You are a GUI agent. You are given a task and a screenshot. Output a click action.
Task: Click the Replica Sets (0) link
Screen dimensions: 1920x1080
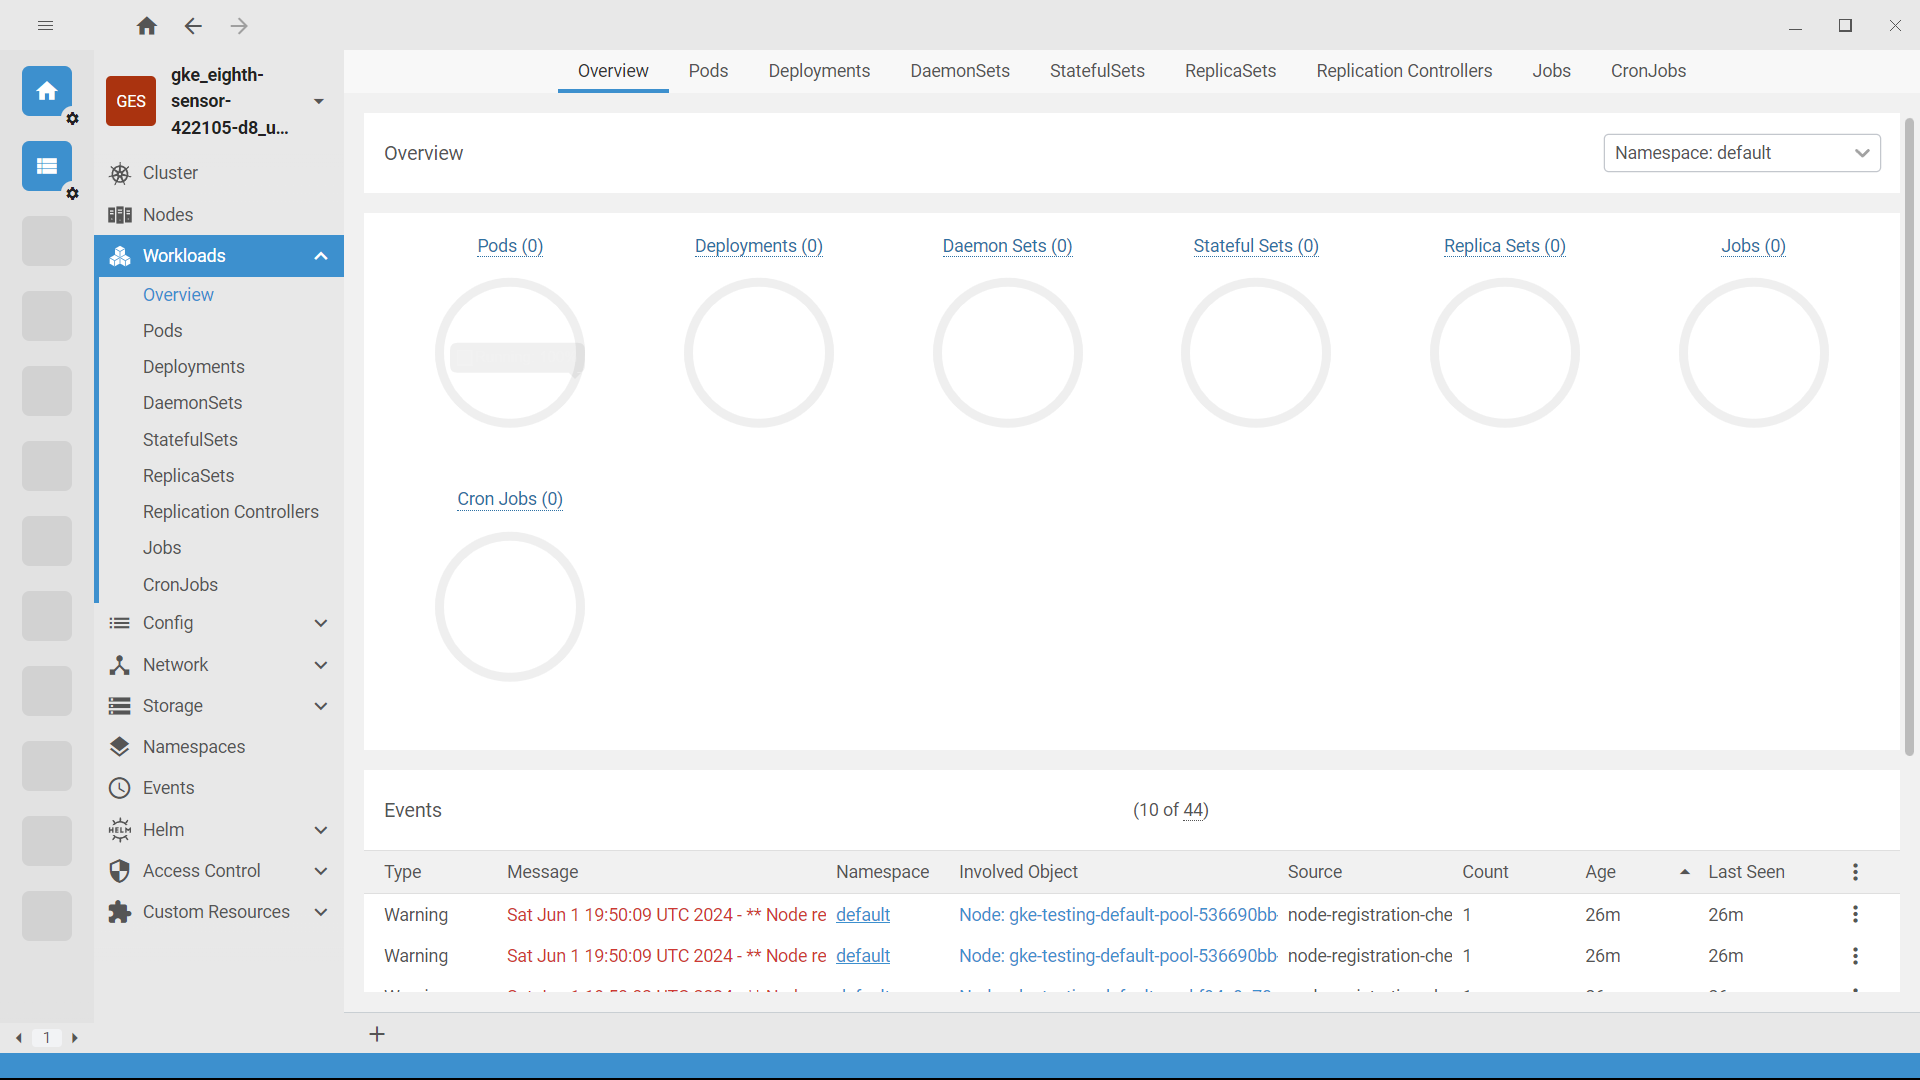(x=1505, y=245)
